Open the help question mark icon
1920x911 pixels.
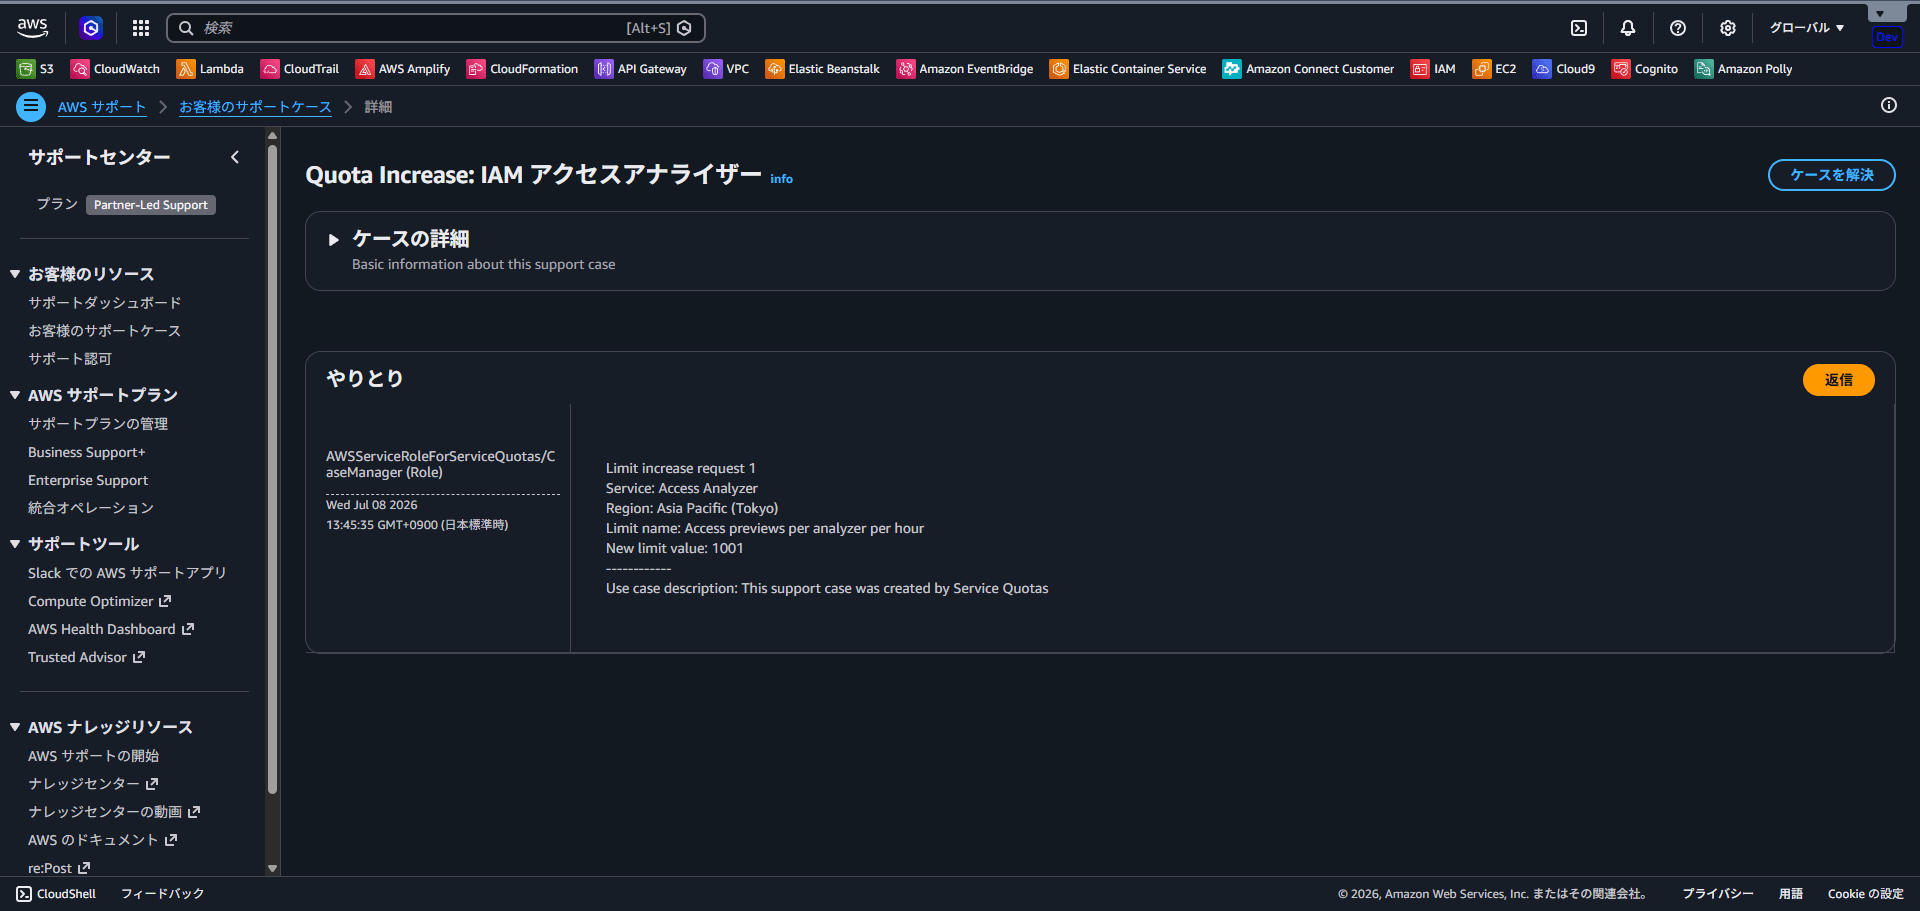(x=1678, y=28)
